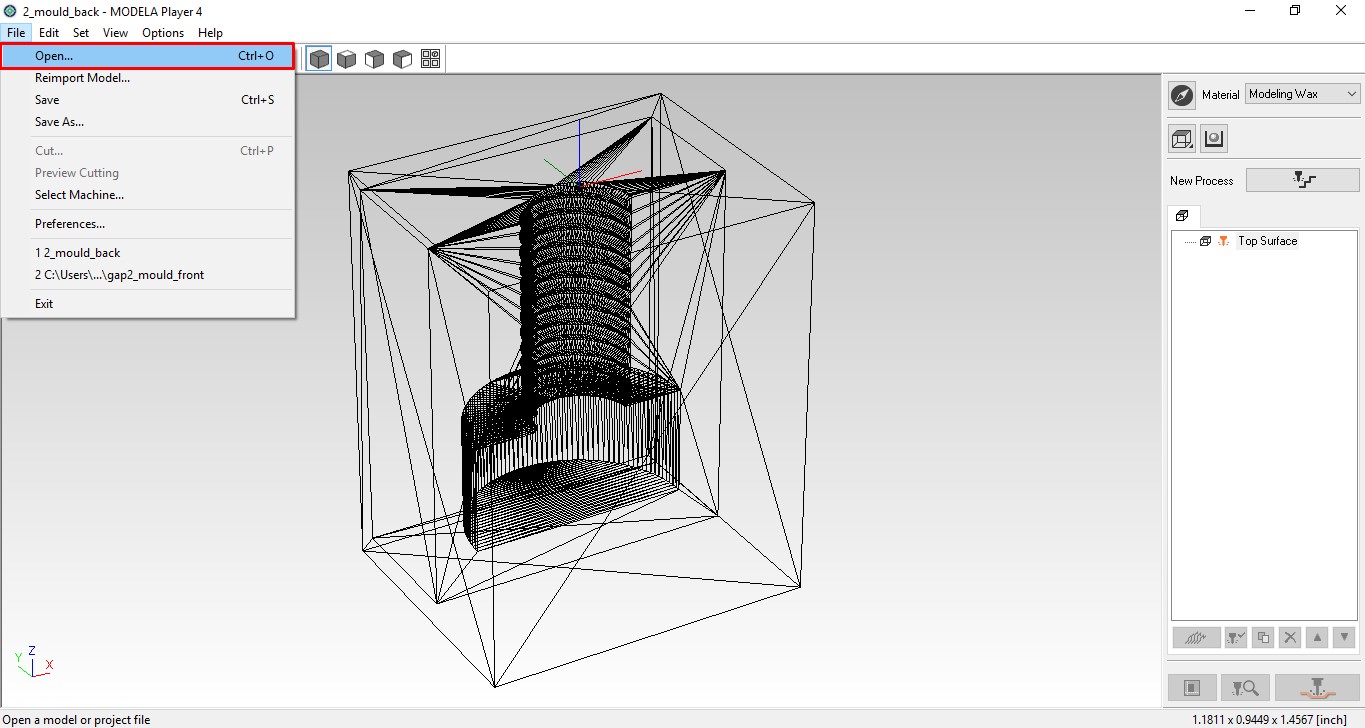
Task: Open the View menu
Action: (x=115, y=33)
